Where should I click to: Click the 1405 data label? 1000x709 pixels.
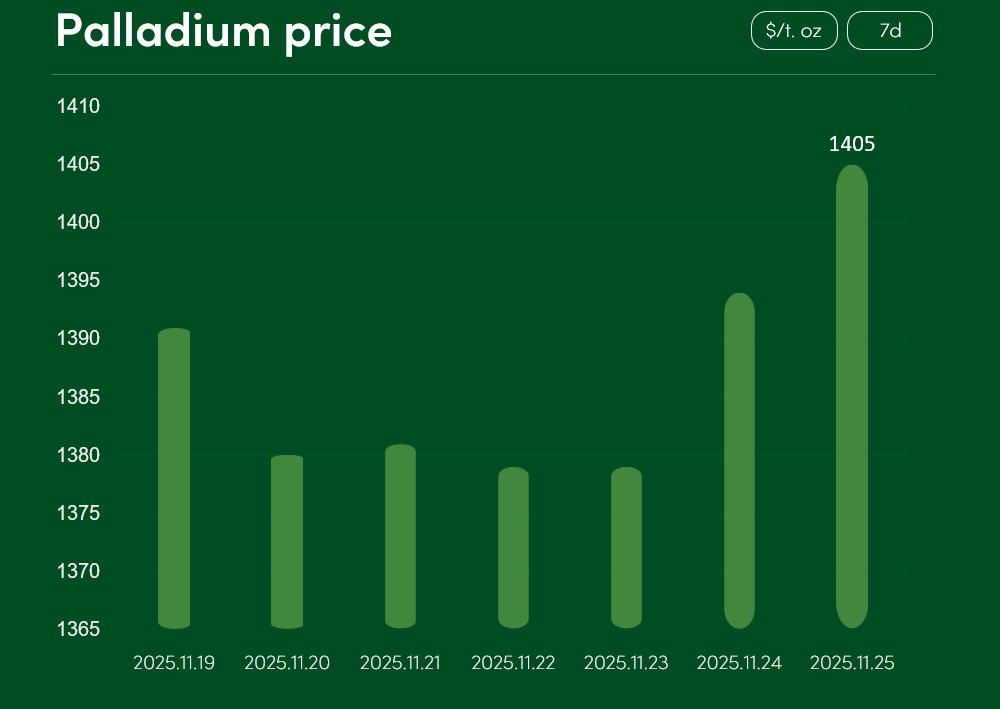click(852, 144)
